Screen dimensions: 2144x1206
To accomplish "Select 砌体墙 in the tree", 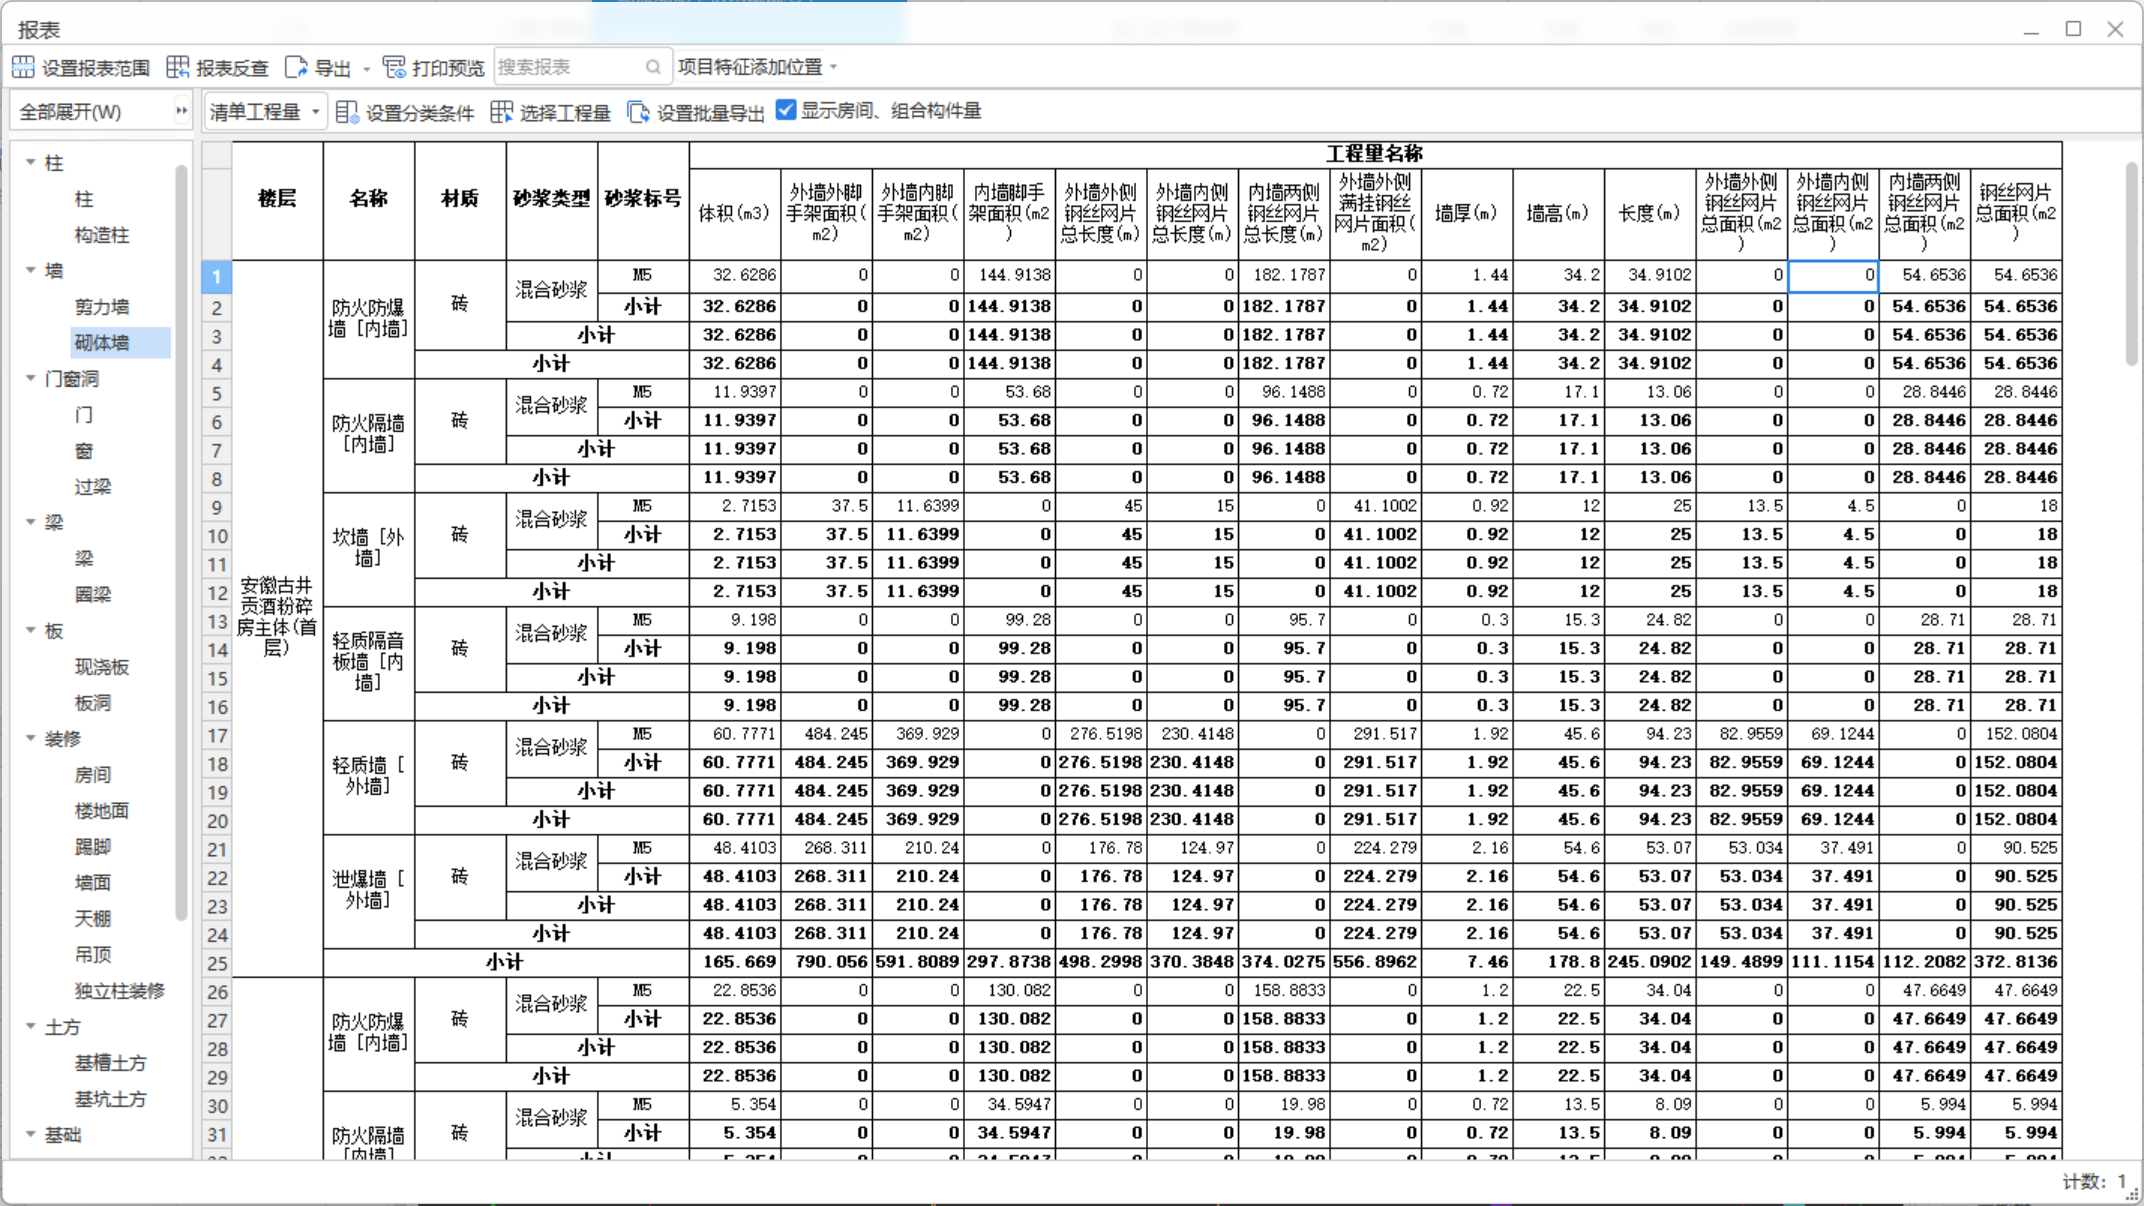I will tap(102, 343).
